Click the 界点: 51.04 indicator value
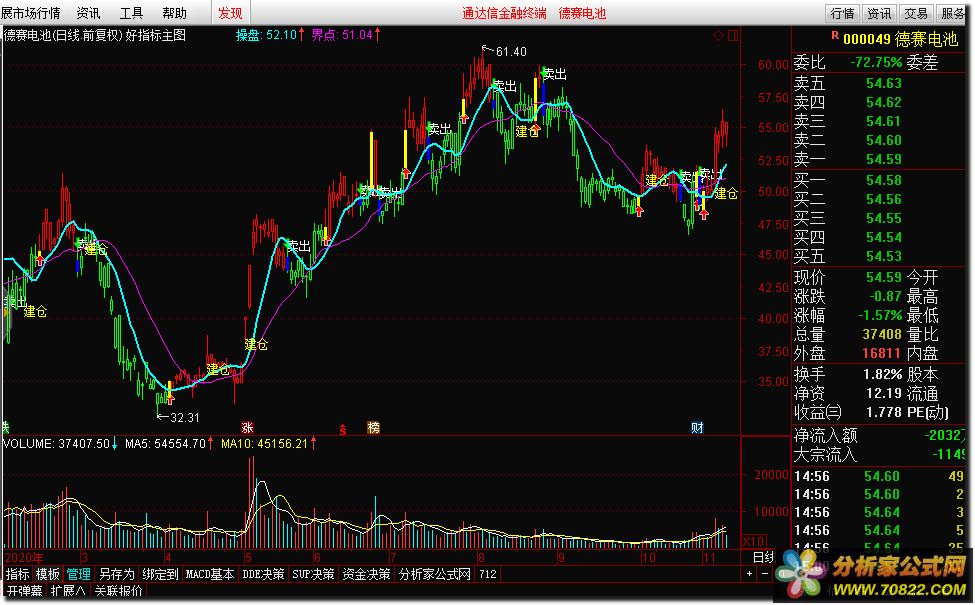 point(346,35)
